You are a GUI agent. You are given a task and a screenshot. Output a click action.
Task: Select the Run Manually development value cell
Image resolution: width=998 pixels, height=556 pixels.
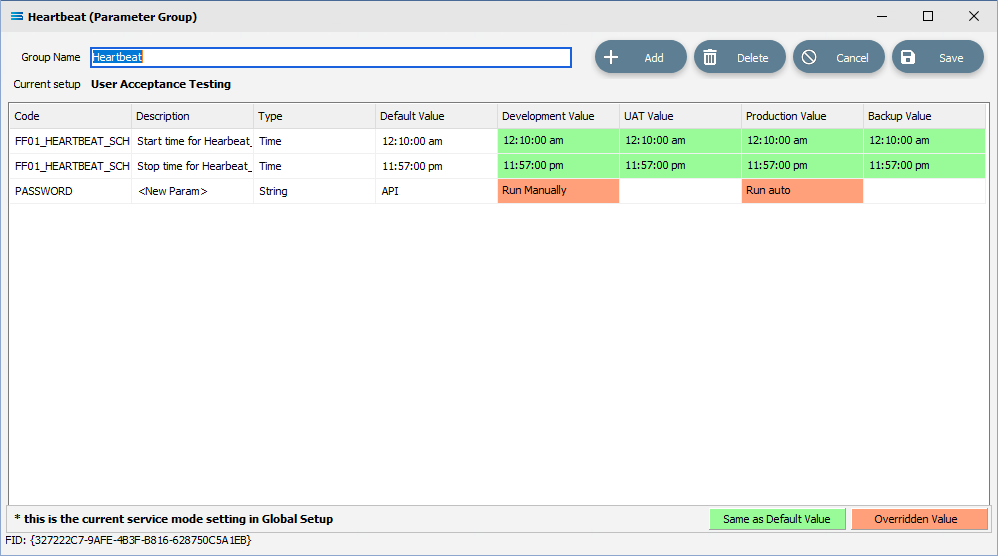pos(558,191)
